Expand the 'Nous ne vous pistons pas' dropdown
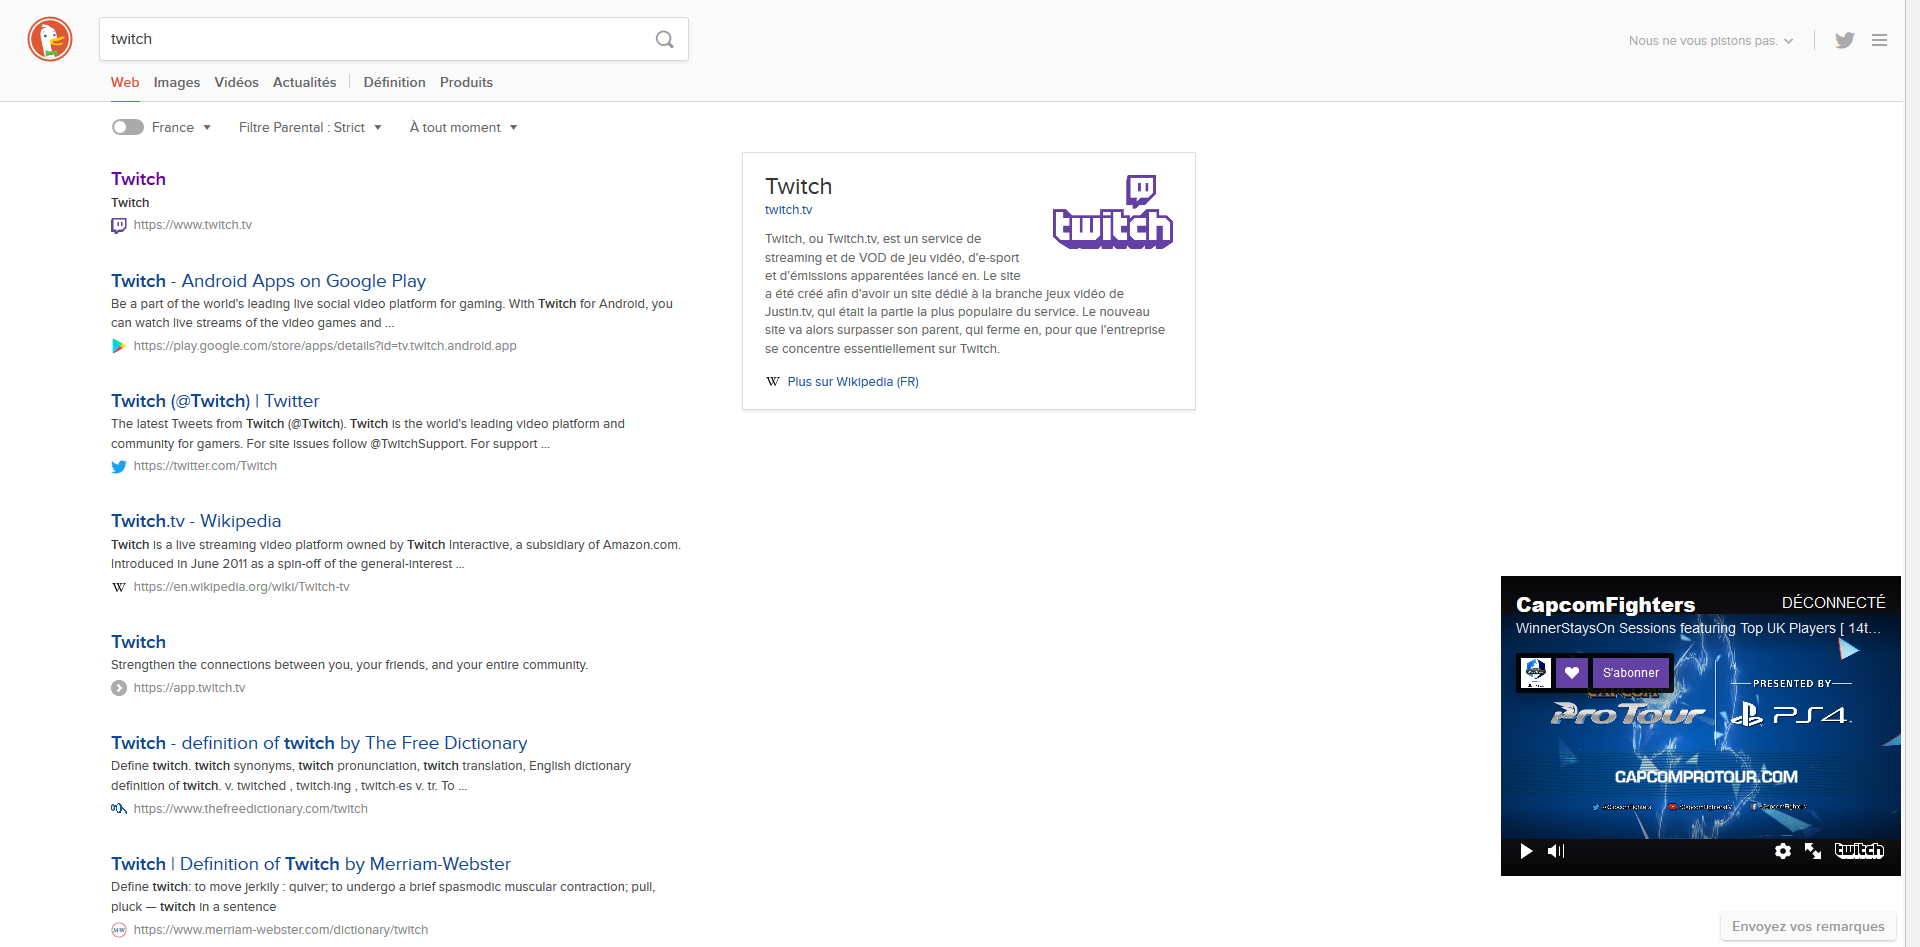This screenshot has width=1920, height=947. pos(1711,41)
